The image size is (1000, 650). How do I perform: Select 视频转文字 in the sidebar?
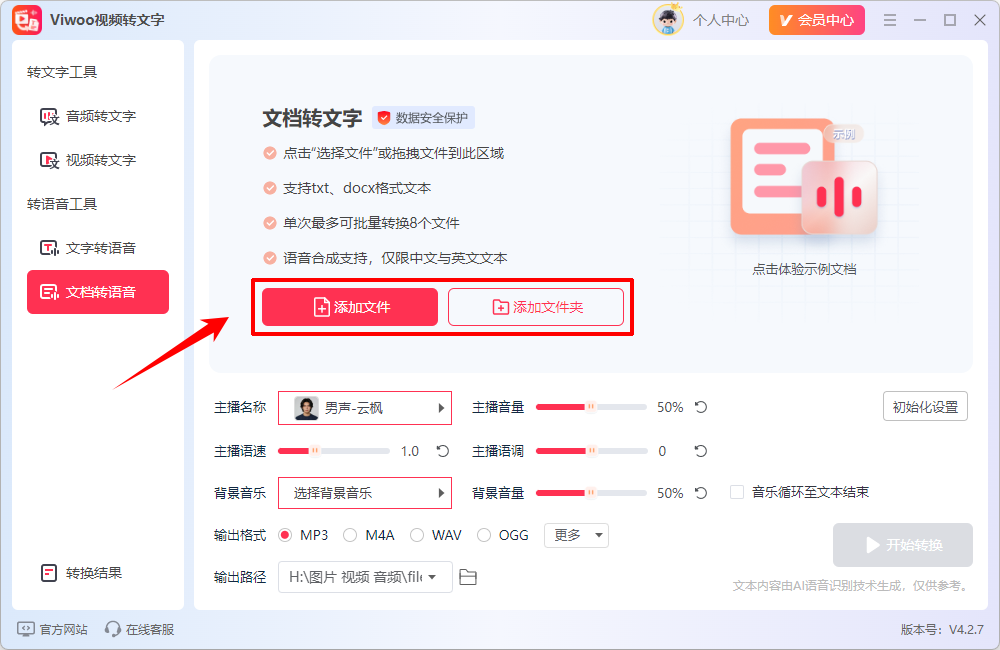click(88, 160)
